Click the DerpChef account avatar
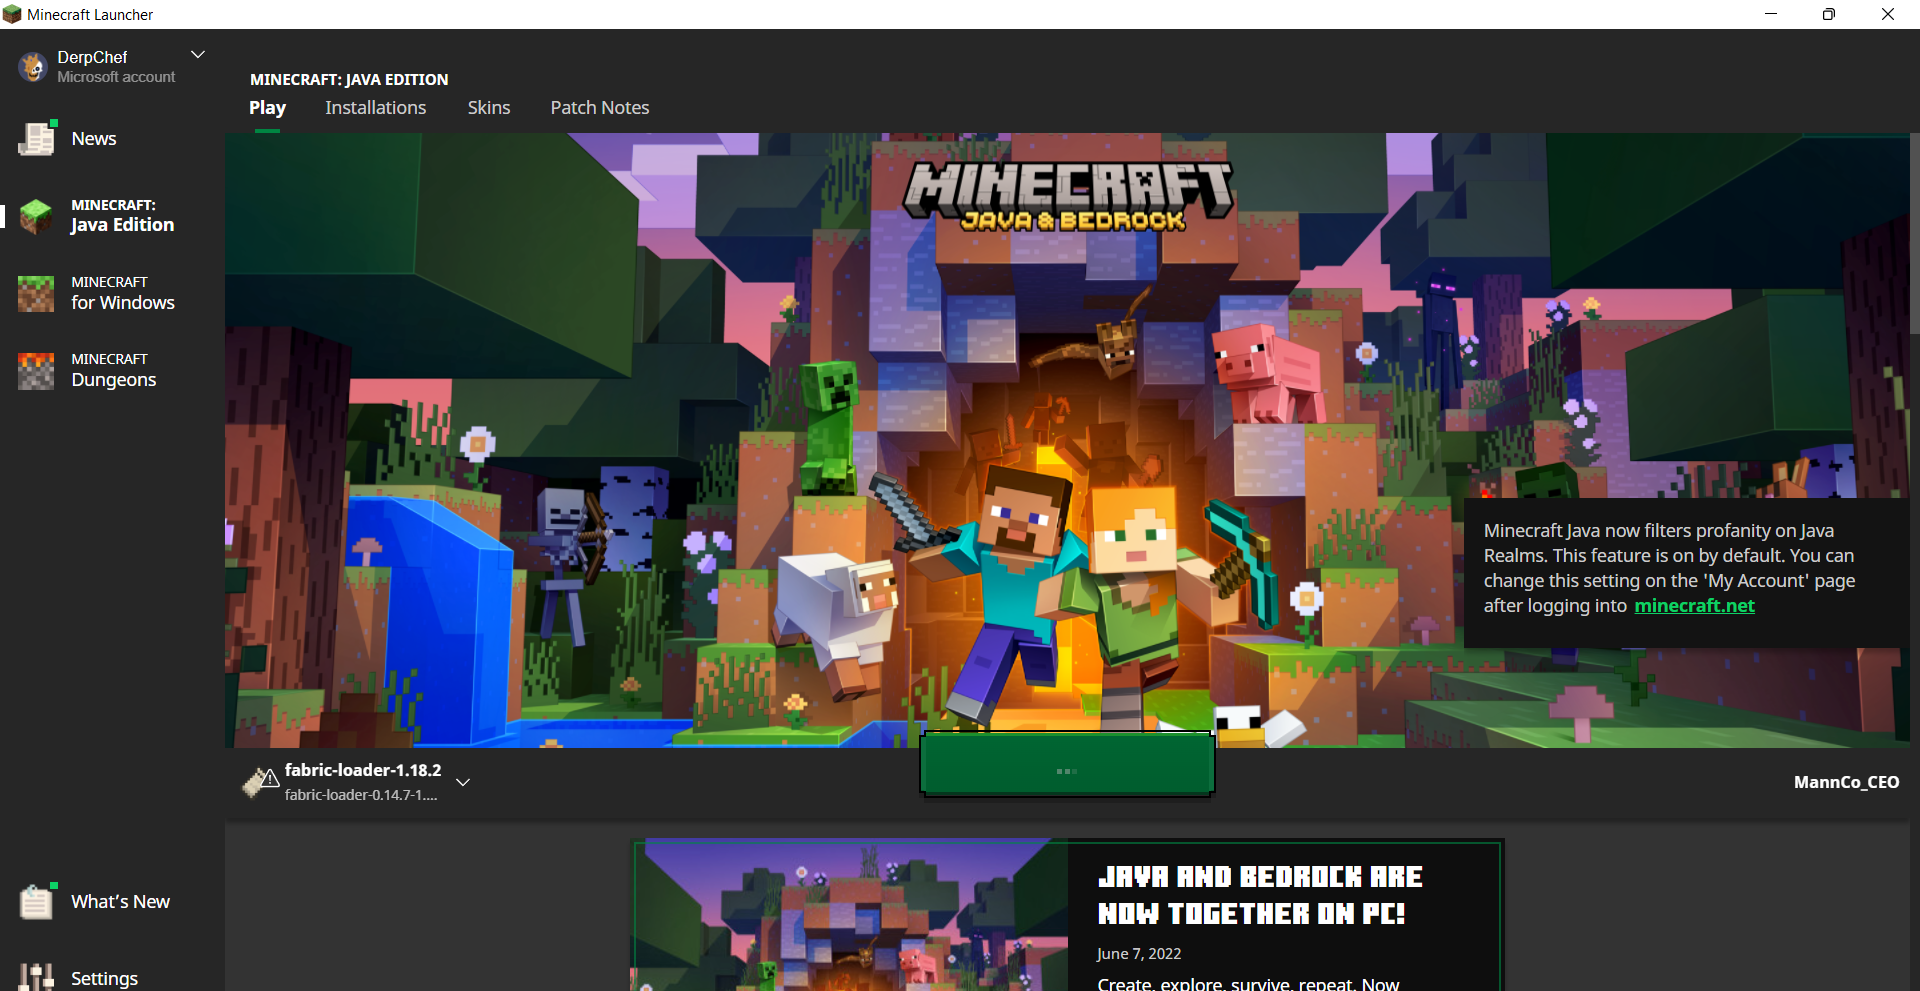The height and width of the screenshot is (991, 1920). [33, 67]
